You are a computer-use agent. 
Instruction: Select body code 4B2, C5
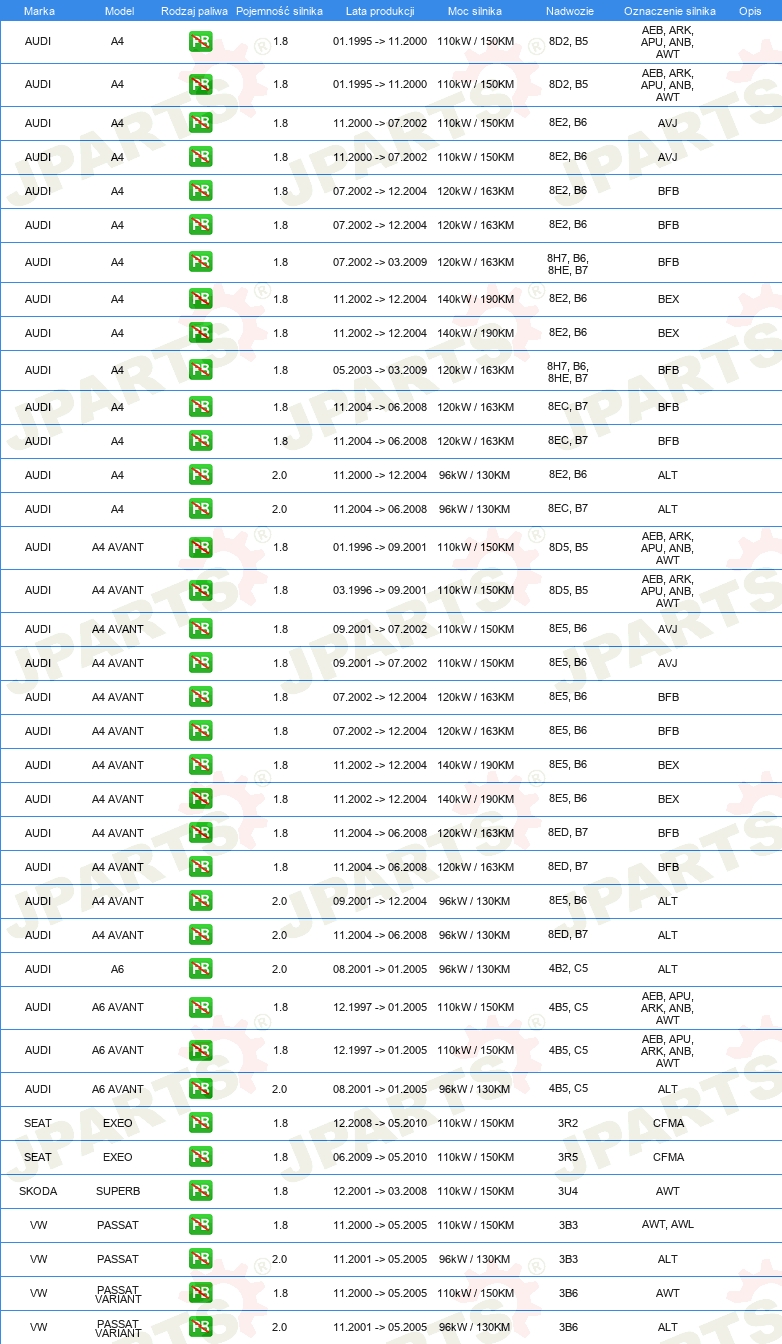point(568,969)
